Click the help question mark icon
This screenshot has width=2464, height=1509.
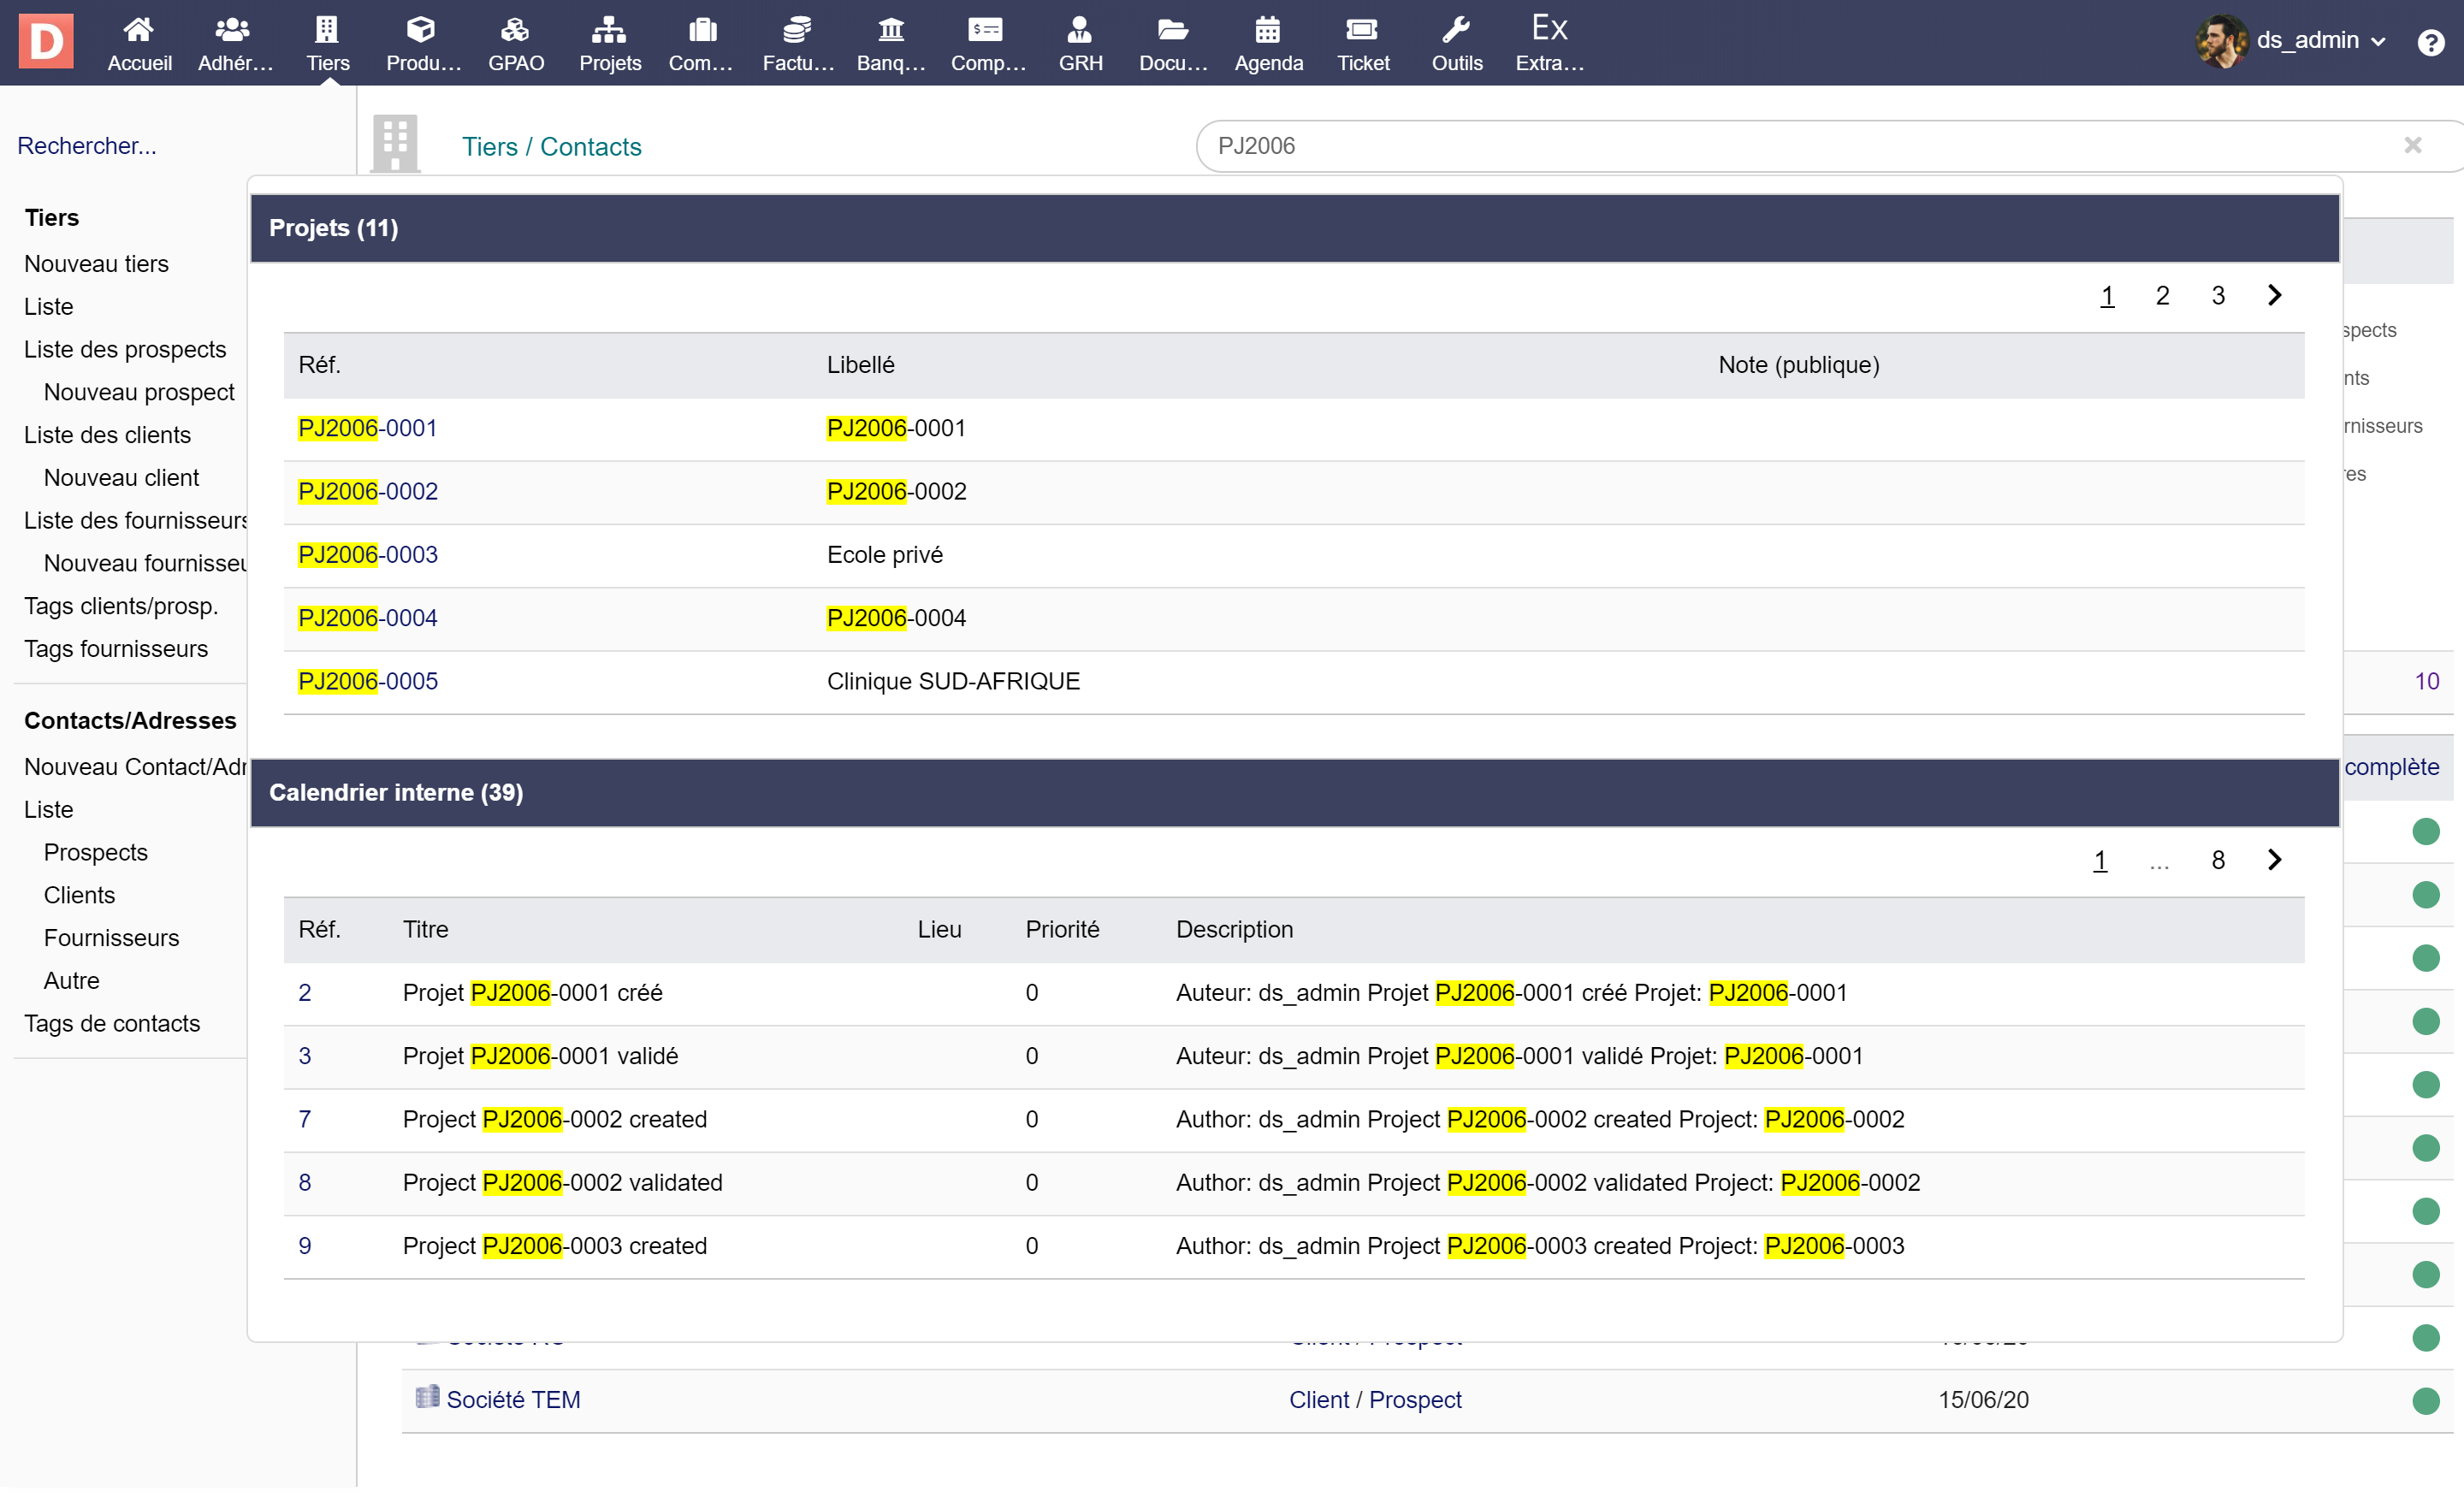pos(2430,42)
